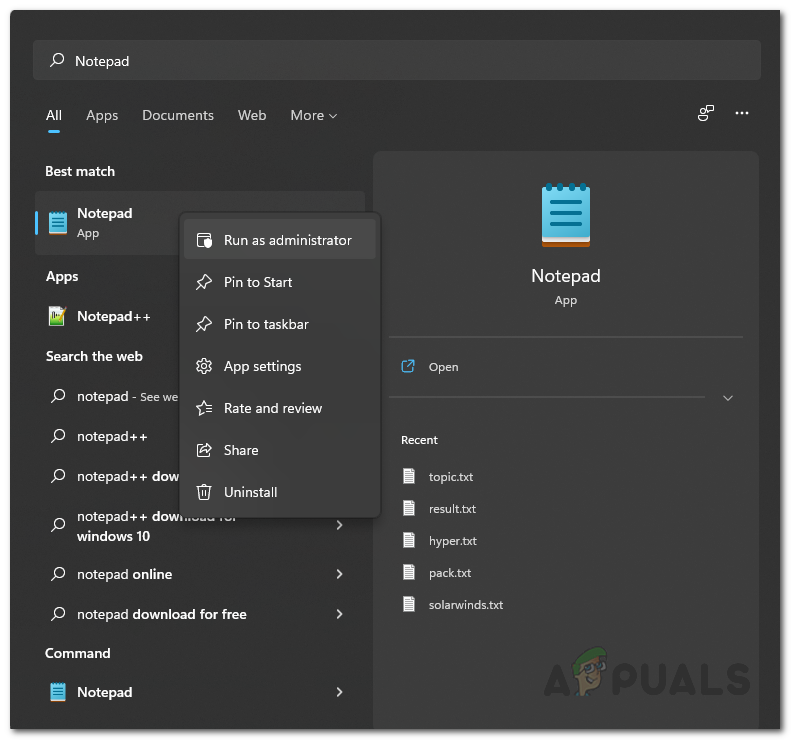Open the three-dot options menu
Viewport: 791px width, 740px height.
[x=742, y=113]
